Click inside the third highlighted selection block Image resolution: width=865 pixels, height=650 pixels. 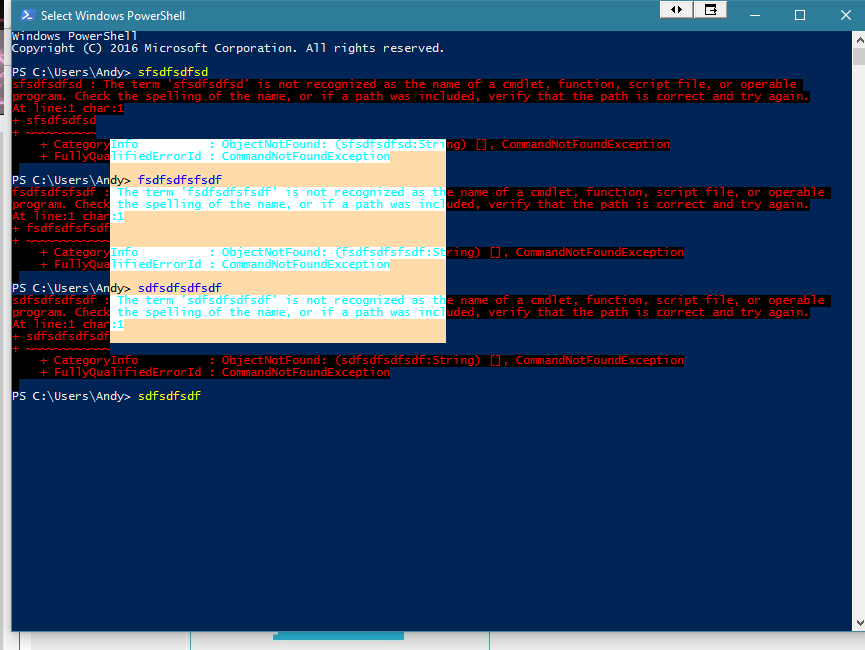(x=277, y=320)
